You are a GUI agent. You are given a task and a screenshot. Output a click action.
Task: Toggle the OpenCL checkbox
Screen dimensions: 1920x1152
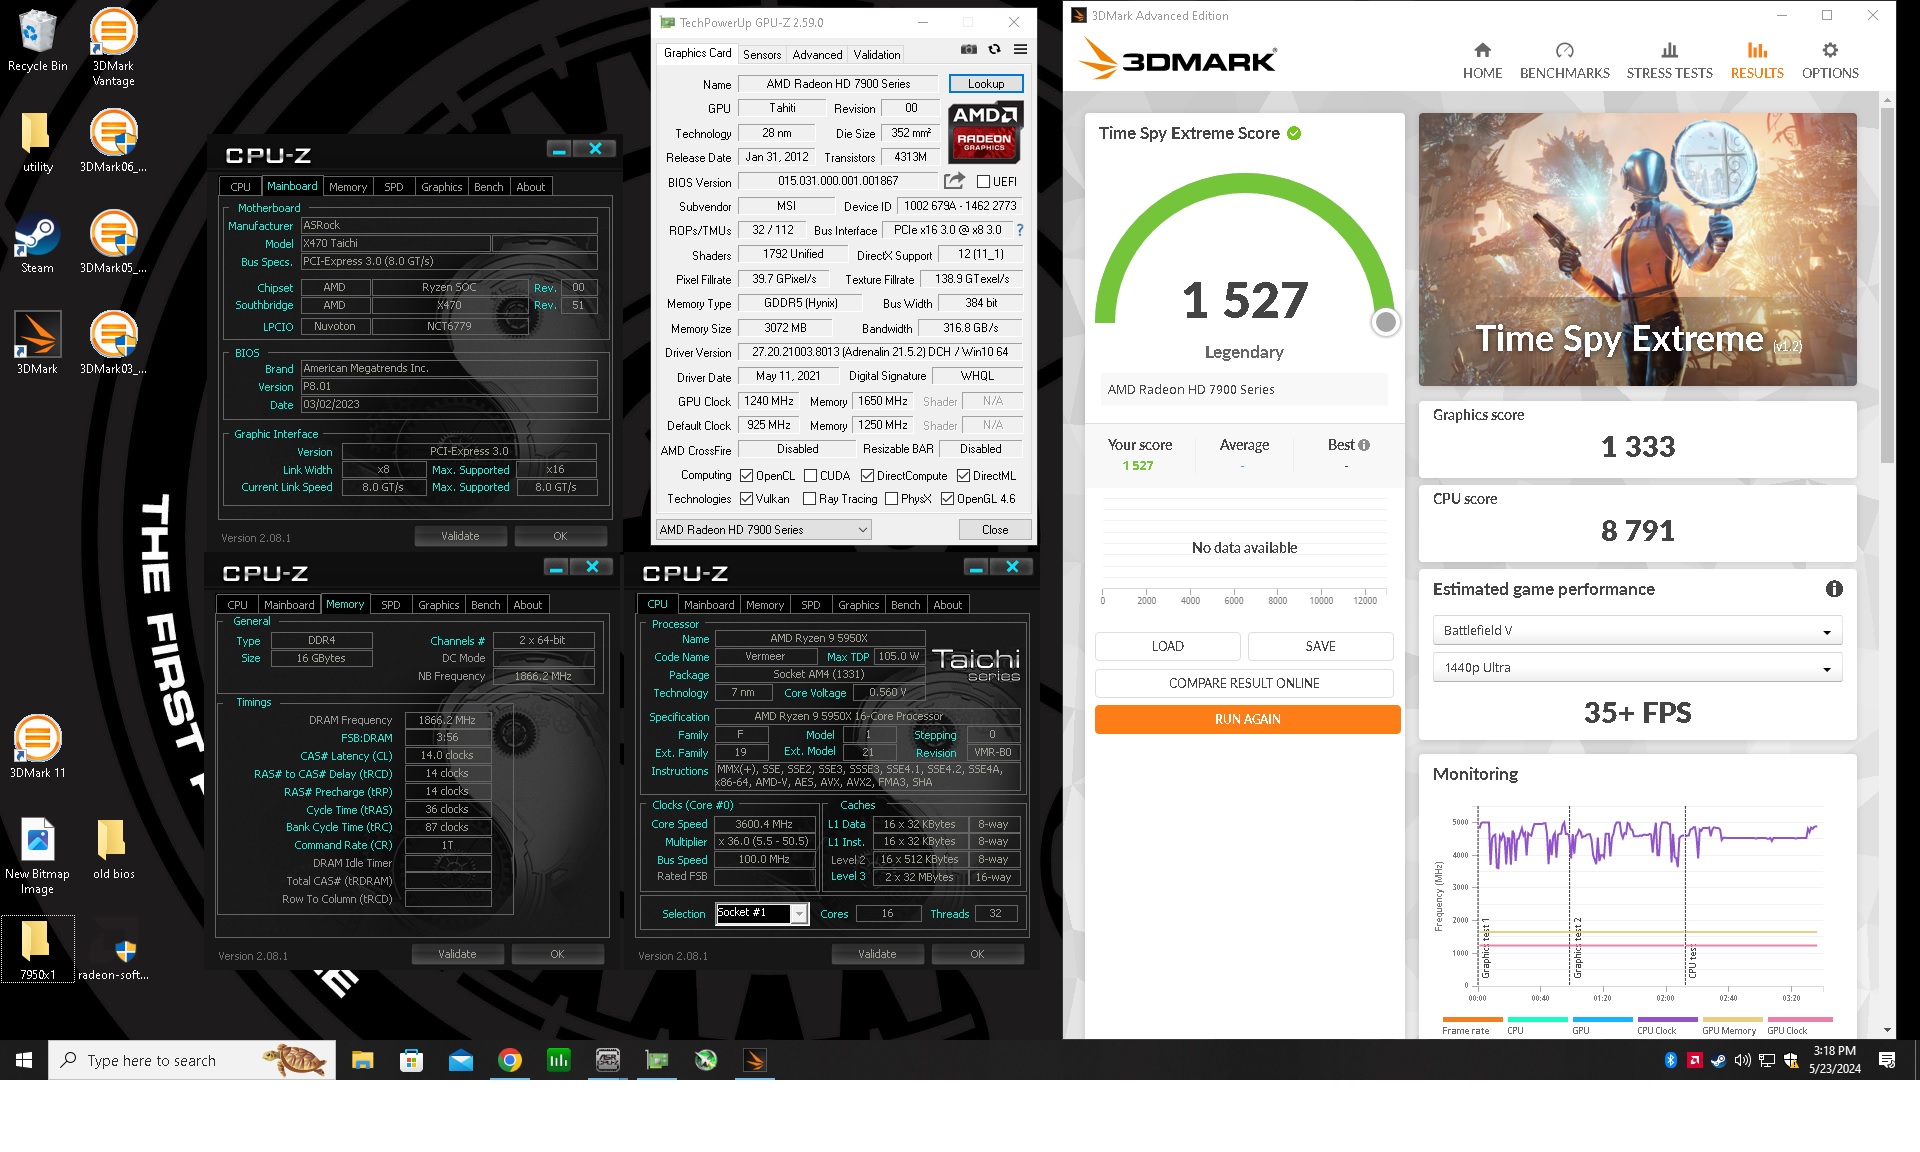[x=746, y=476]
